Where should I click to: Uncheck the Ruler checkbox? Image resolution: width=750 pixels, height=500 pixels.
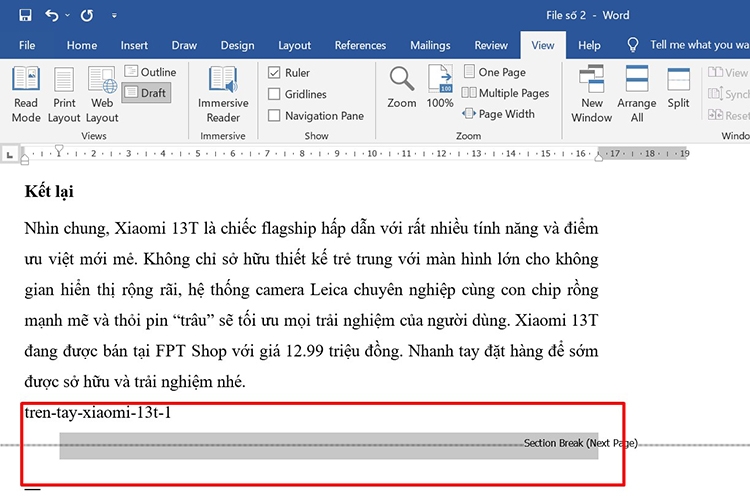[274, 73]
